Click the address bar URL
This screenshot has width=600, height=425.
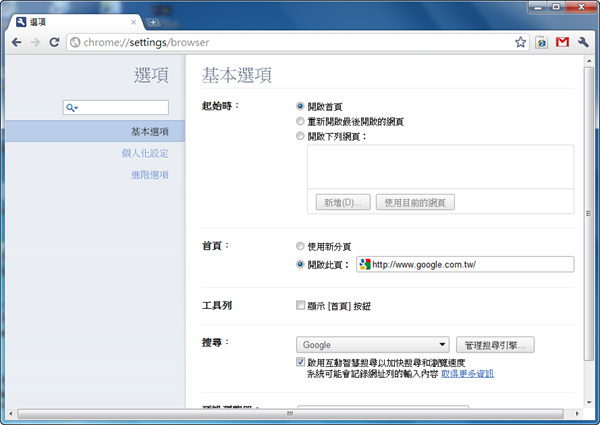point(146,42)
